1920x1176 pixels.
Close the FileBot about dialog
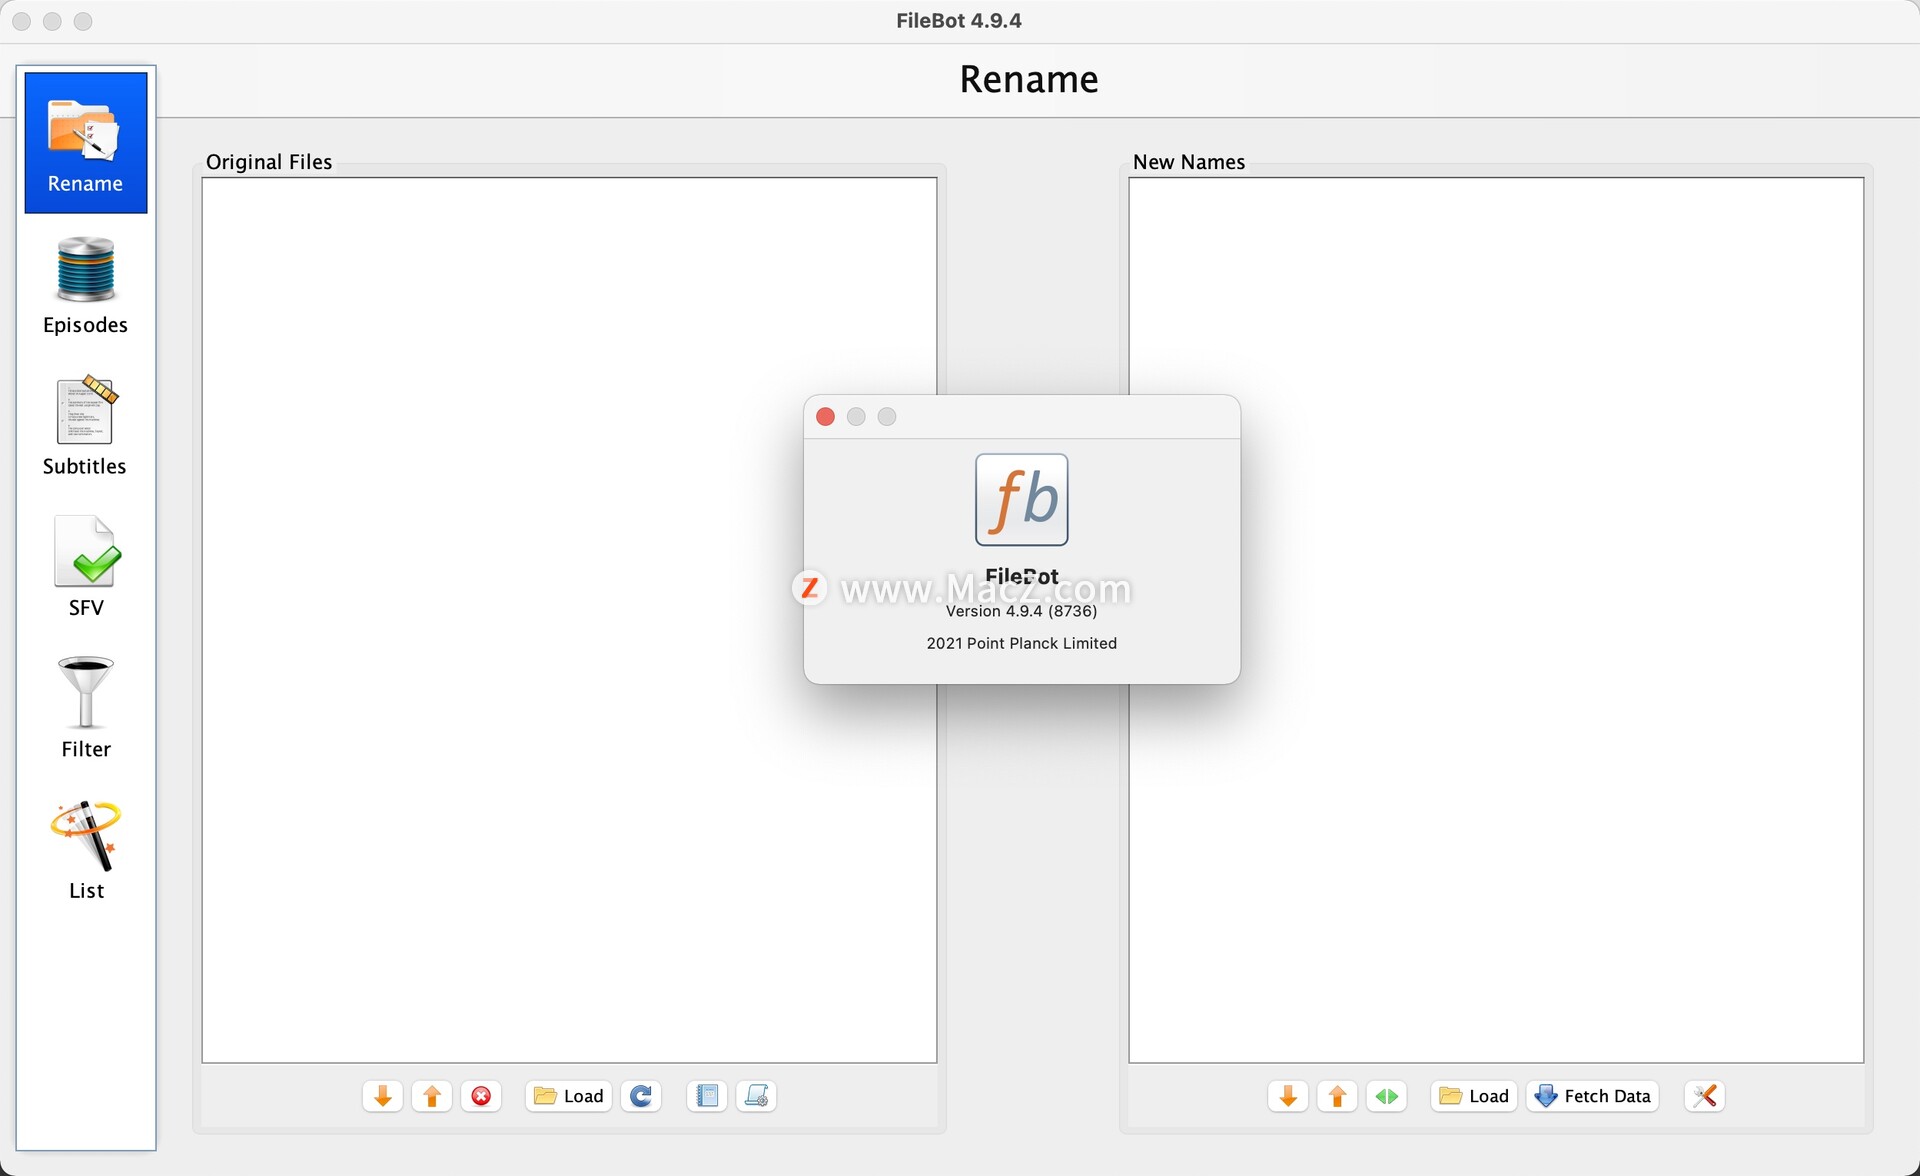tap(825, 417)
